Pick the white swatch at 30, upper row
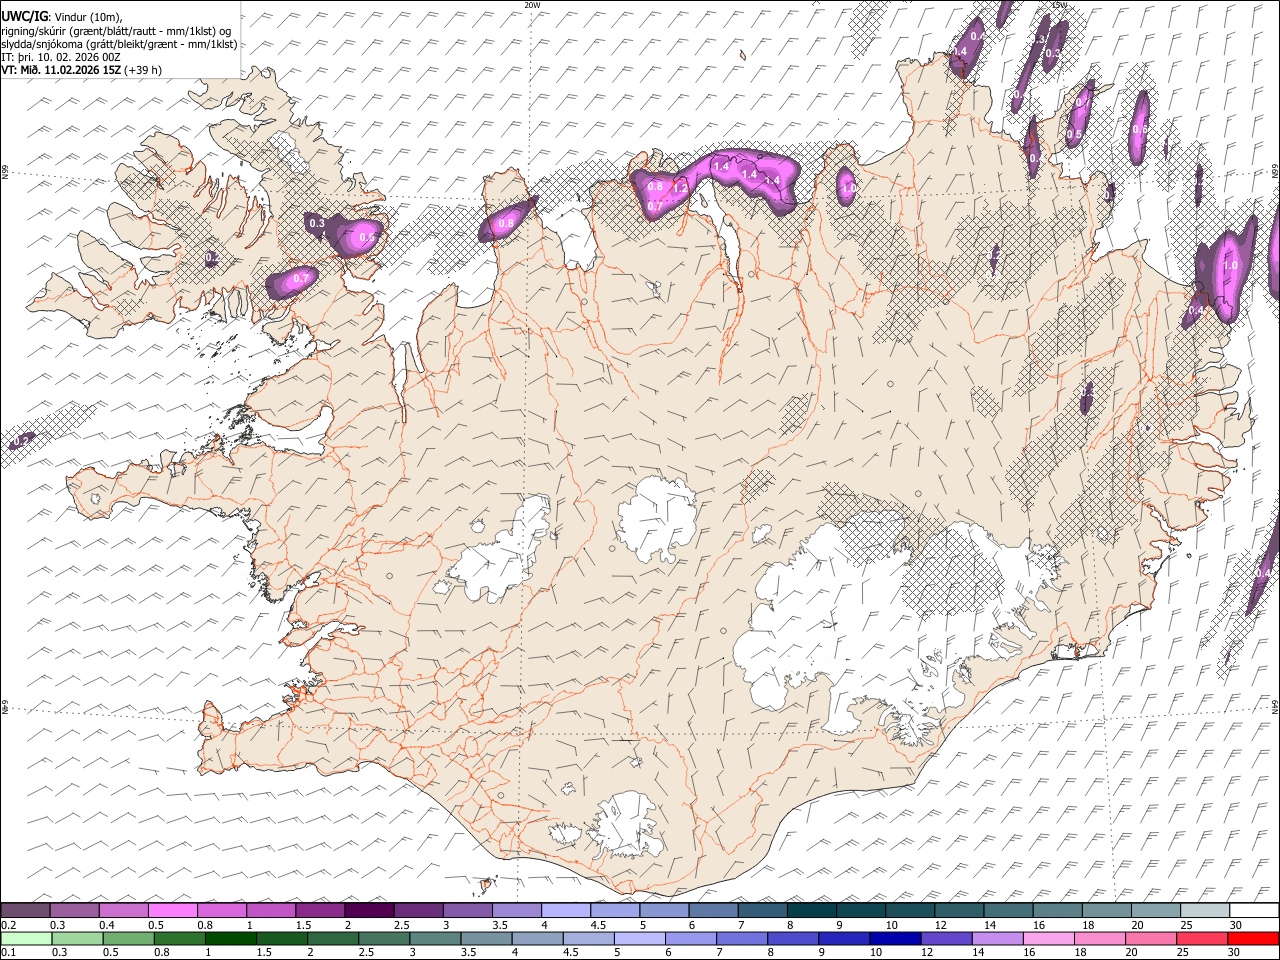The height and width of the screenshot is (960, 1280). coord(1253,911)
